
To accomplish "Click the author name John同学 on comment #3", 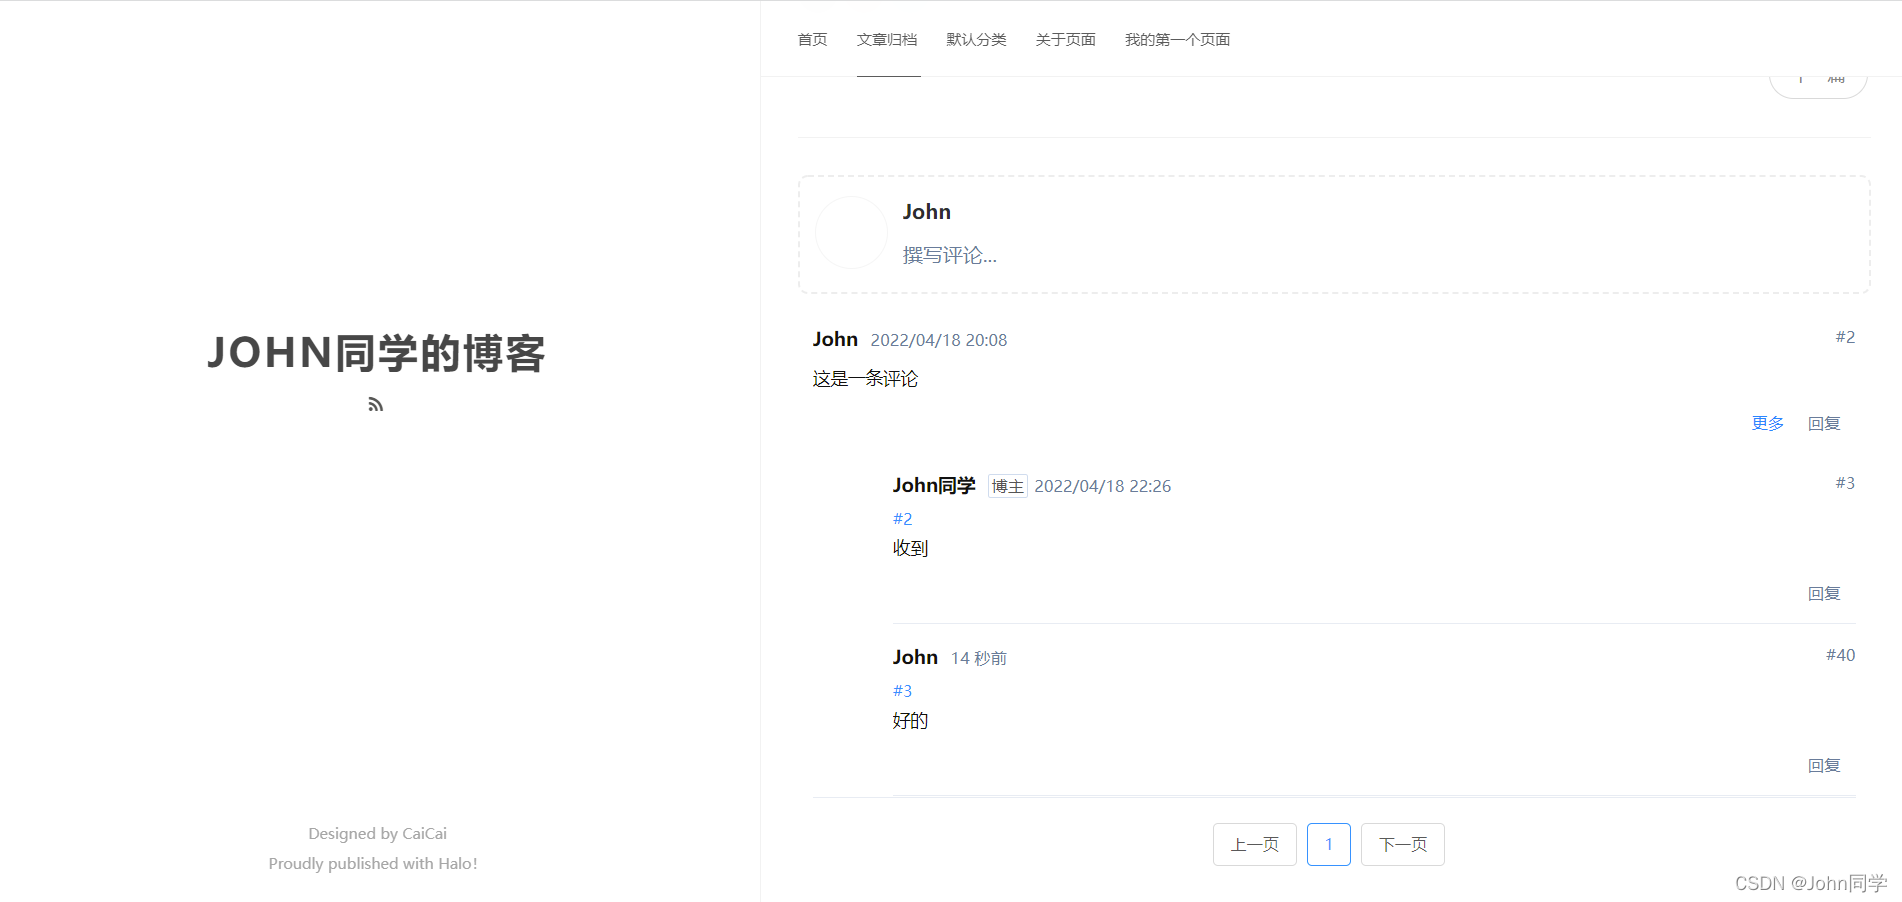I will [x=934, y=485].
